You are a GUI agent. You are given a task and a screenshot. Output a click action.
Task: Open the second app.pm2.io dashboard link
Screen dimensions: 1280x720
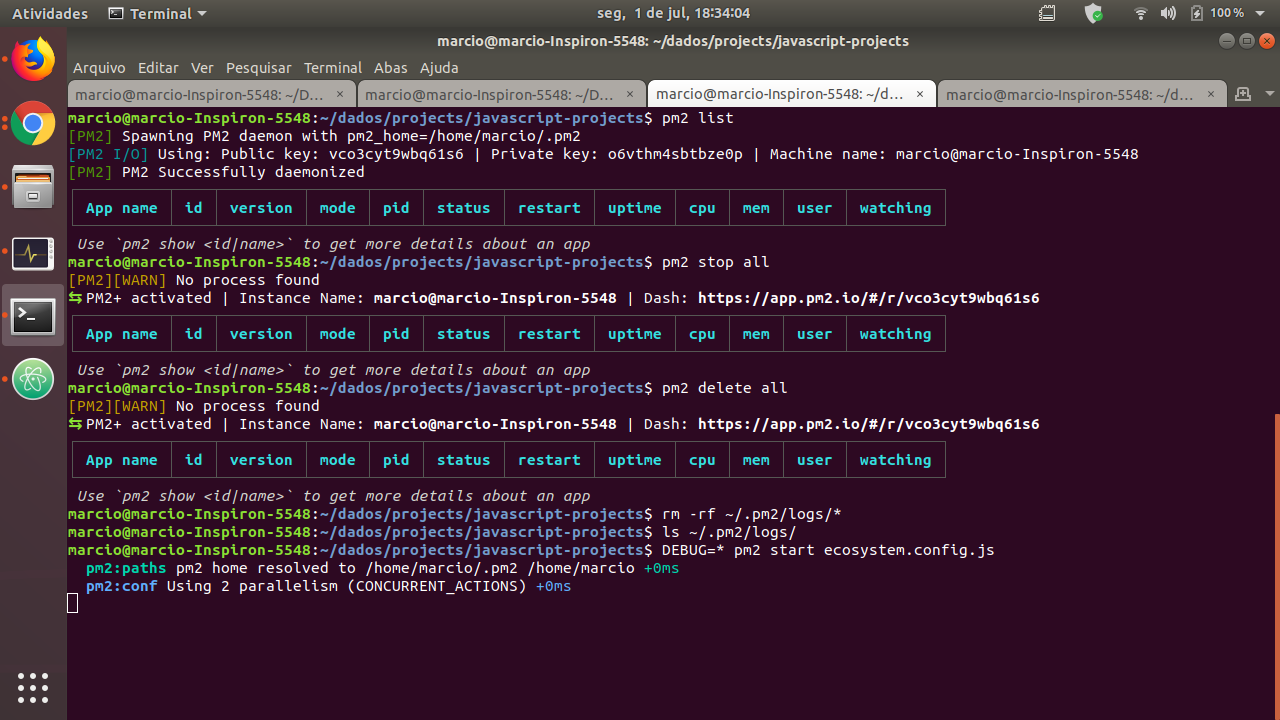[x=868, y=424]
